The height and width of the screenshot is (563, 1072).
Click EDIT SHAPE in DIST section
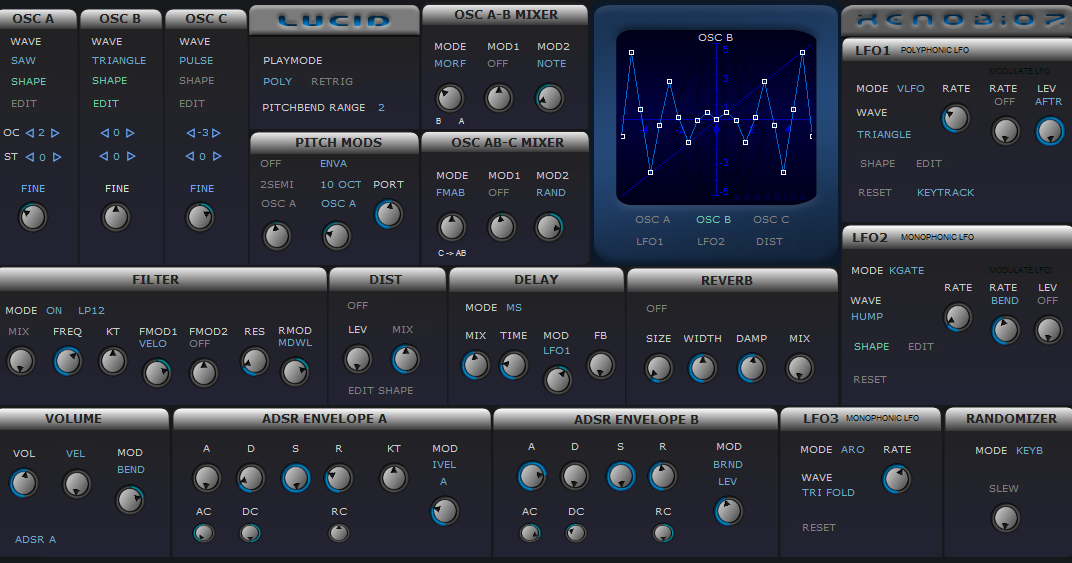381,391
